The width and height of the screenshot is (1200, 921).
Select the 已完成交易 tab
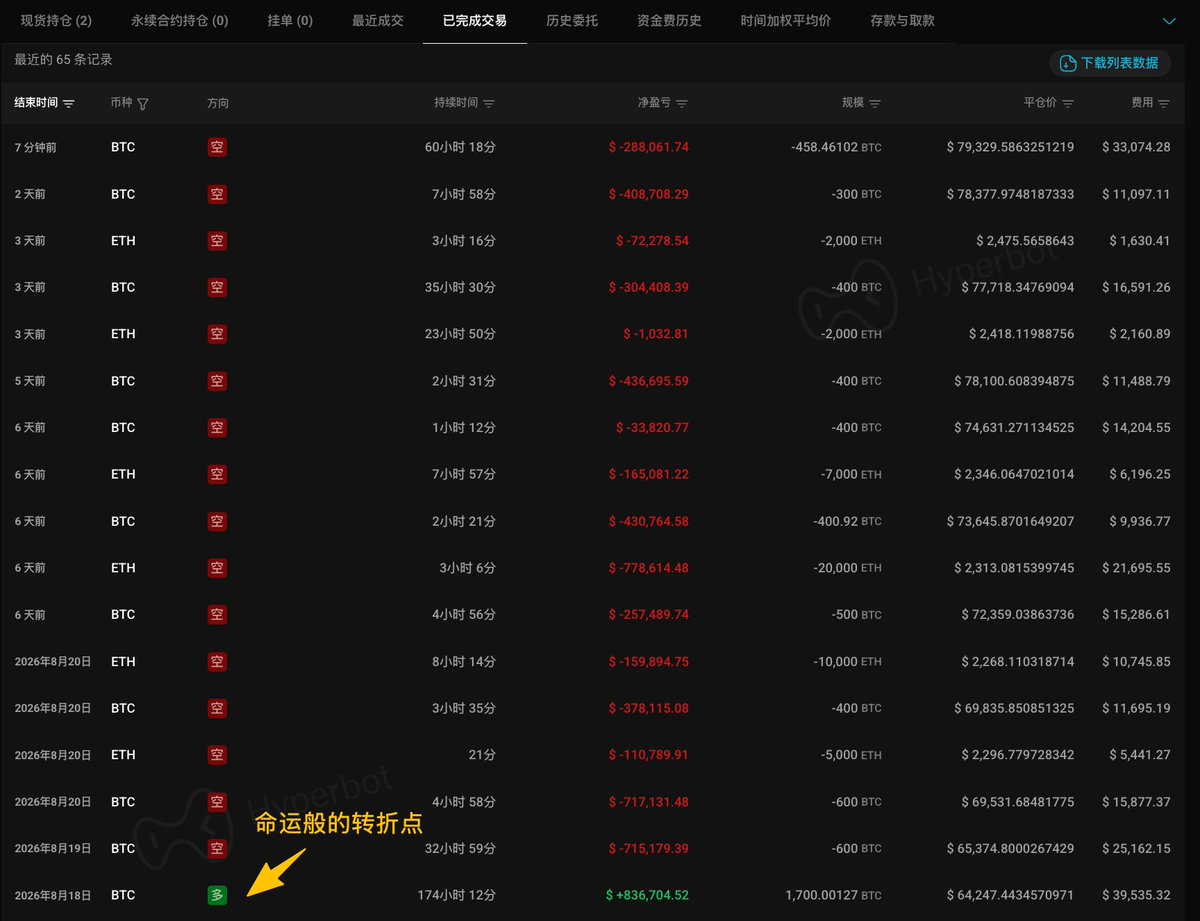(475, 20)
